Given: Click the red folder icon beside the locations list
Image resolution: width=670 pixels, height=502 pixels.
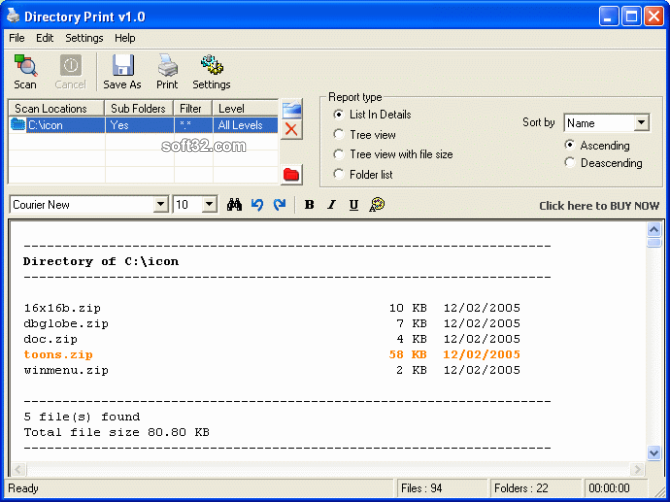Looking at the screenshot, I should (291, 174).
